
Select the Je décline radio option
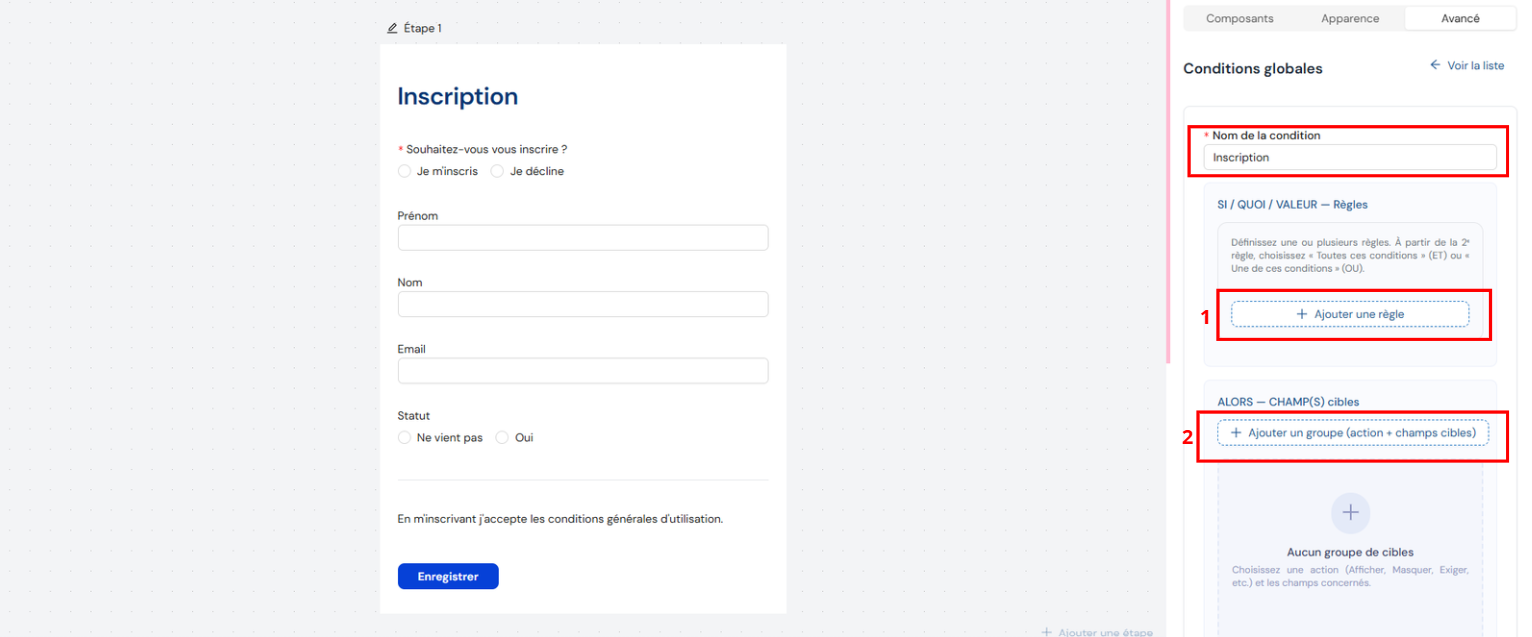[x=497, y=171]
